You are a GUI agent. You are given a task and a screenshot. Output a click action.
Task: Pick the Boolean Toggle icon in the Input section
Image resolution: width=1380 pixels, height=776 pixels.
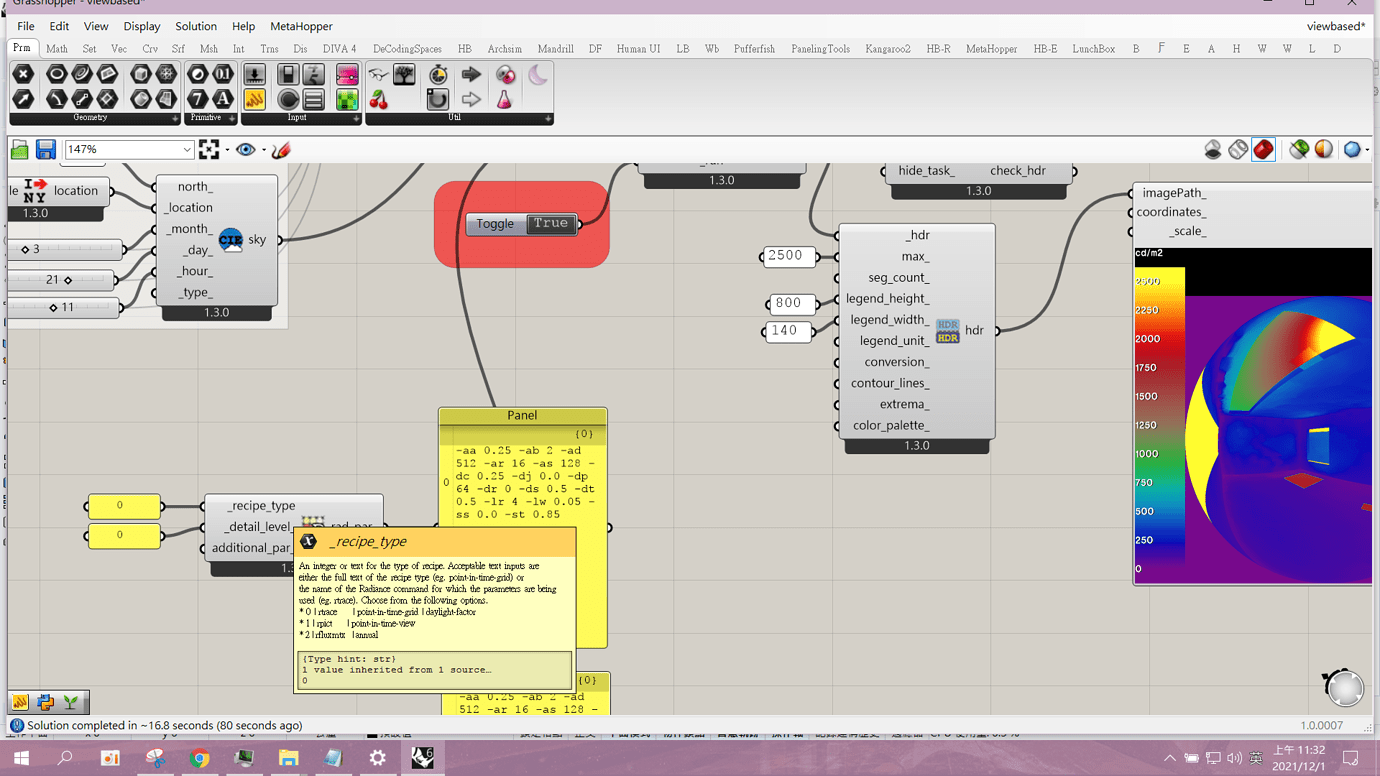(x=289, y=73)
